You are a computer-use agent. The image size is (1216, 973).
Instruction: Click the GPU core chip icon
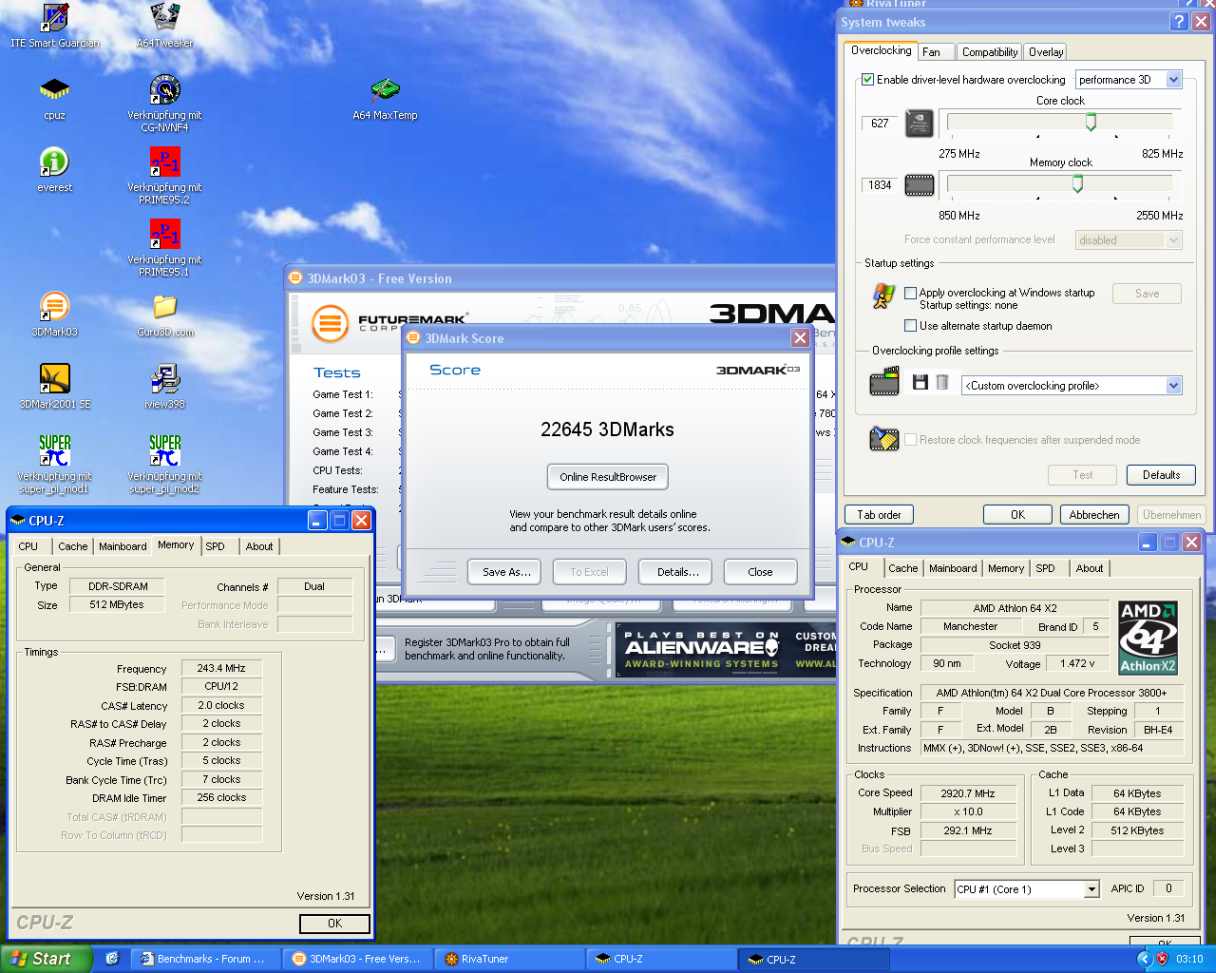[x=919, y=123]
